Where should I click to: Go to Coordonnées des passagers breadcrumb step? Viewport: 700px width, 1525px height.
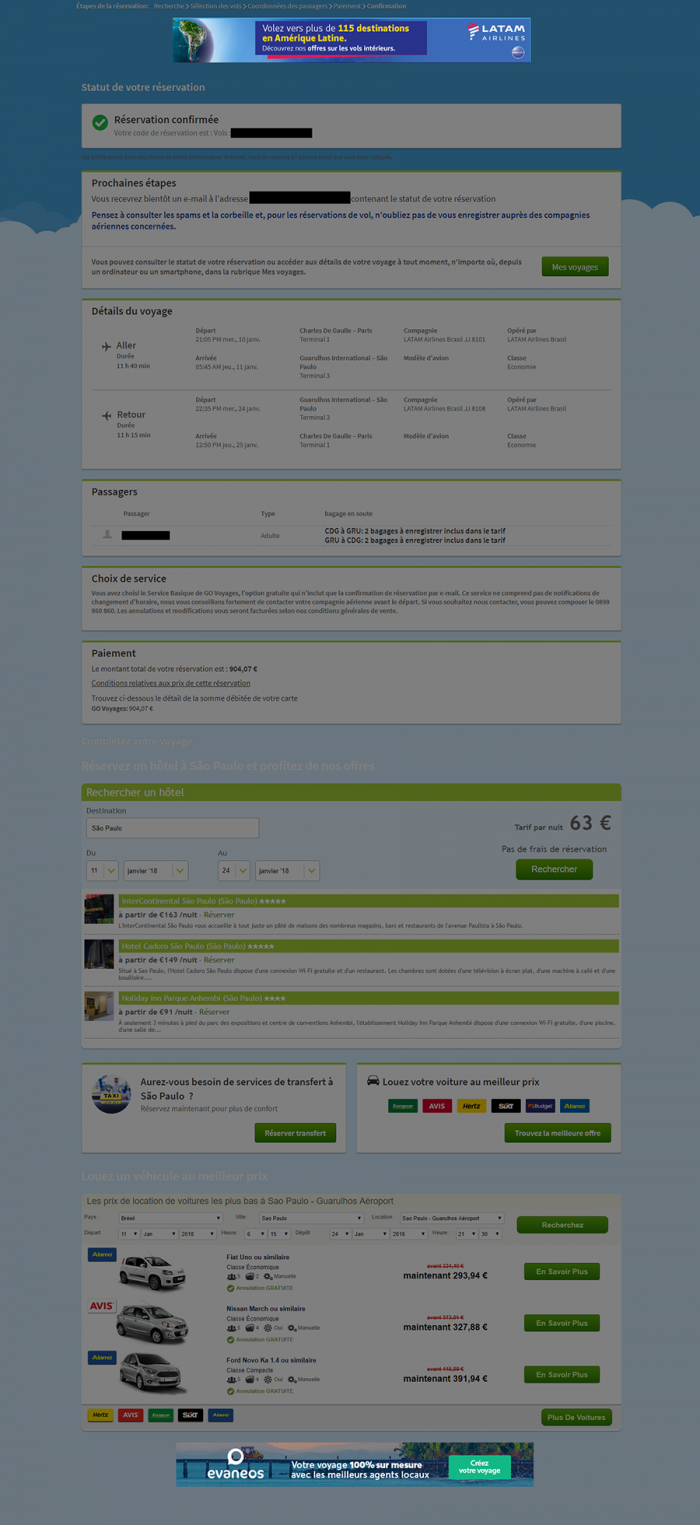288,6
